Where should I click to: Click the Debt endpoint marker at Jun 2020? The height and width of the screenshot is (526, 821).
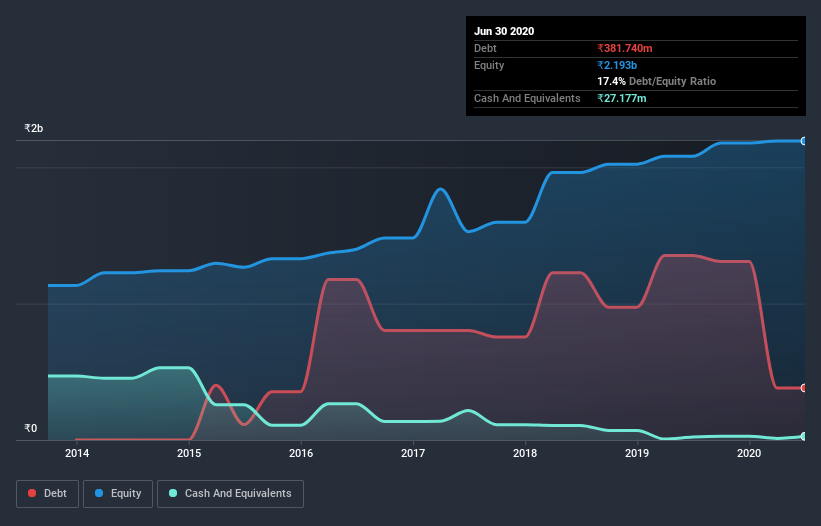(x=804, y=388)
